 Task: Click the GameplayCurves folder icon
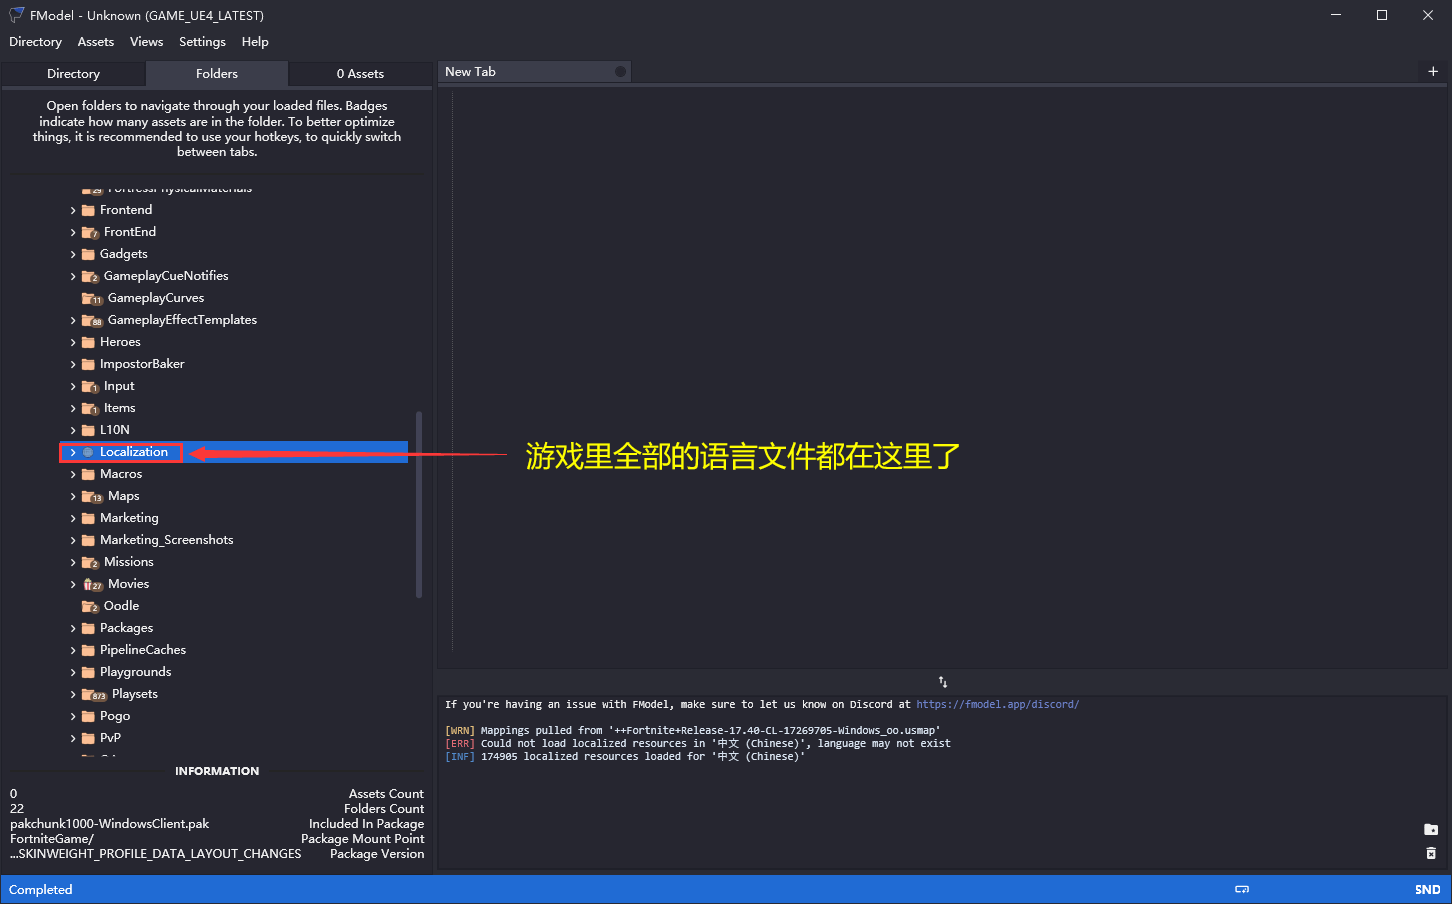[92, 298]
